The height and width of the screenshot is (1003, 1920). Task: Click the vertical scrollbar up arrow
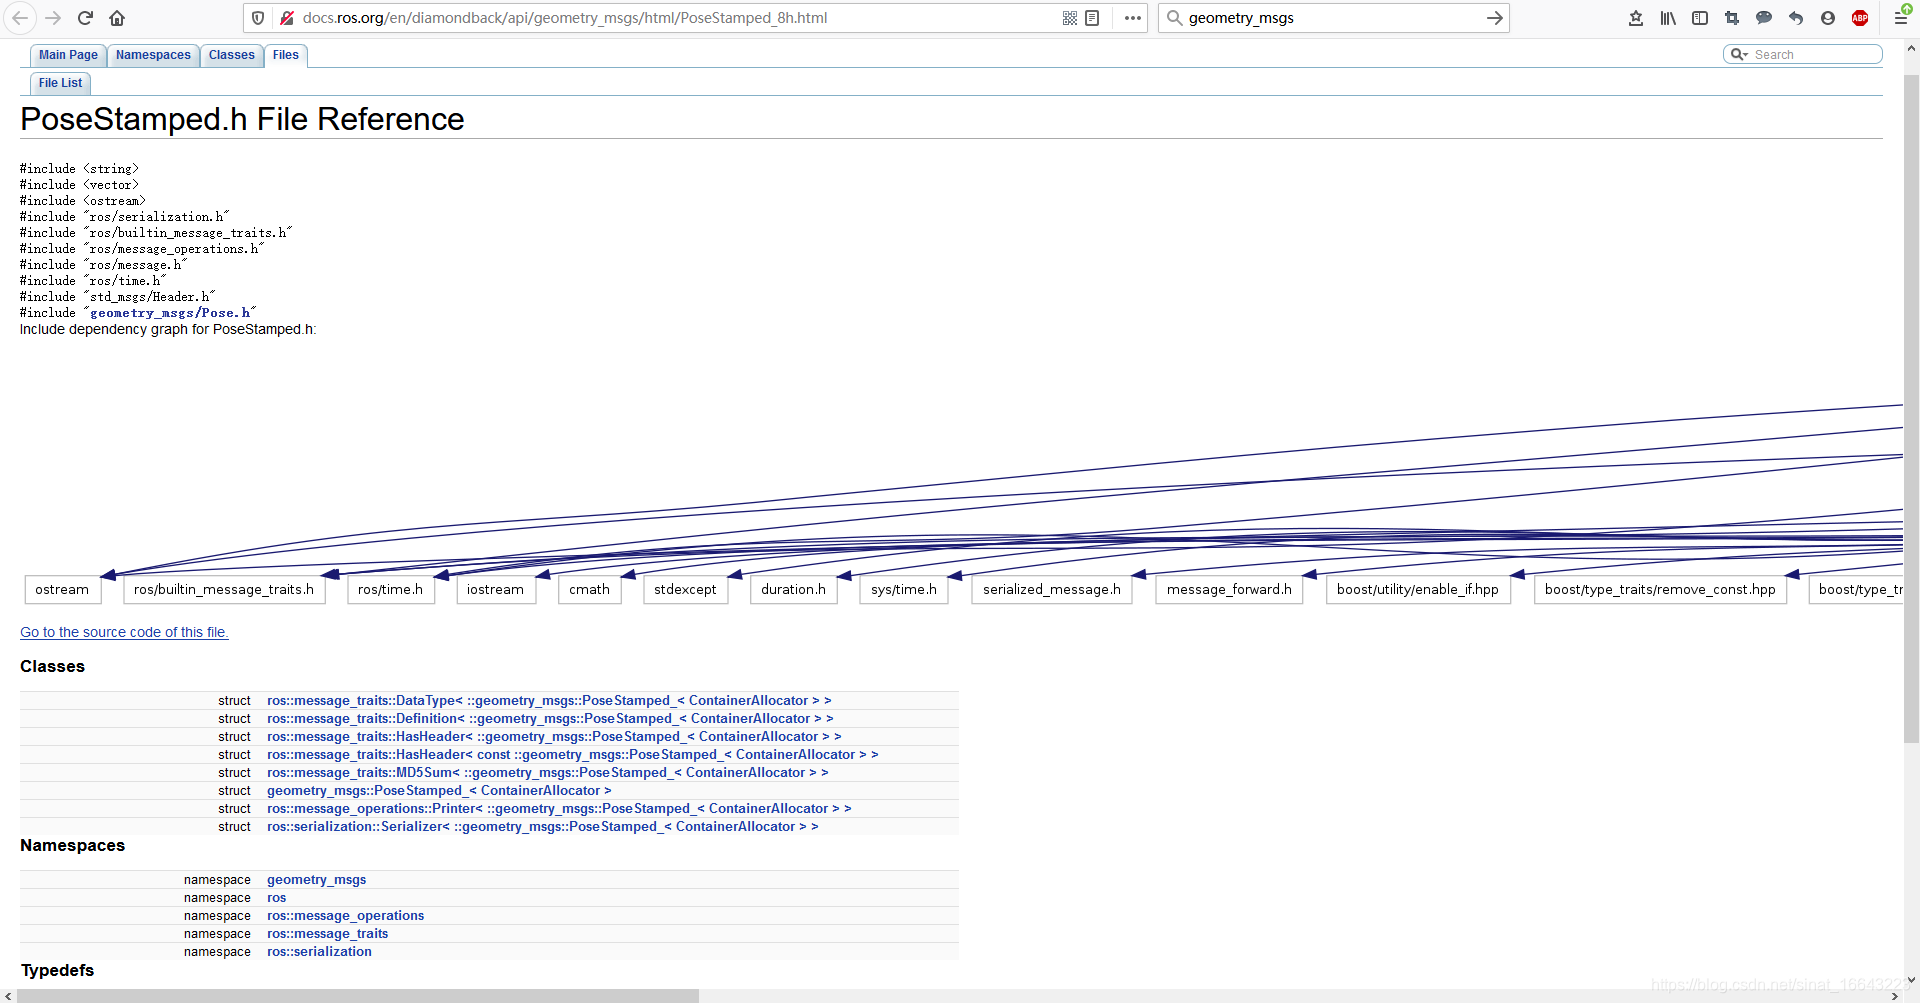click(1911, 47)
